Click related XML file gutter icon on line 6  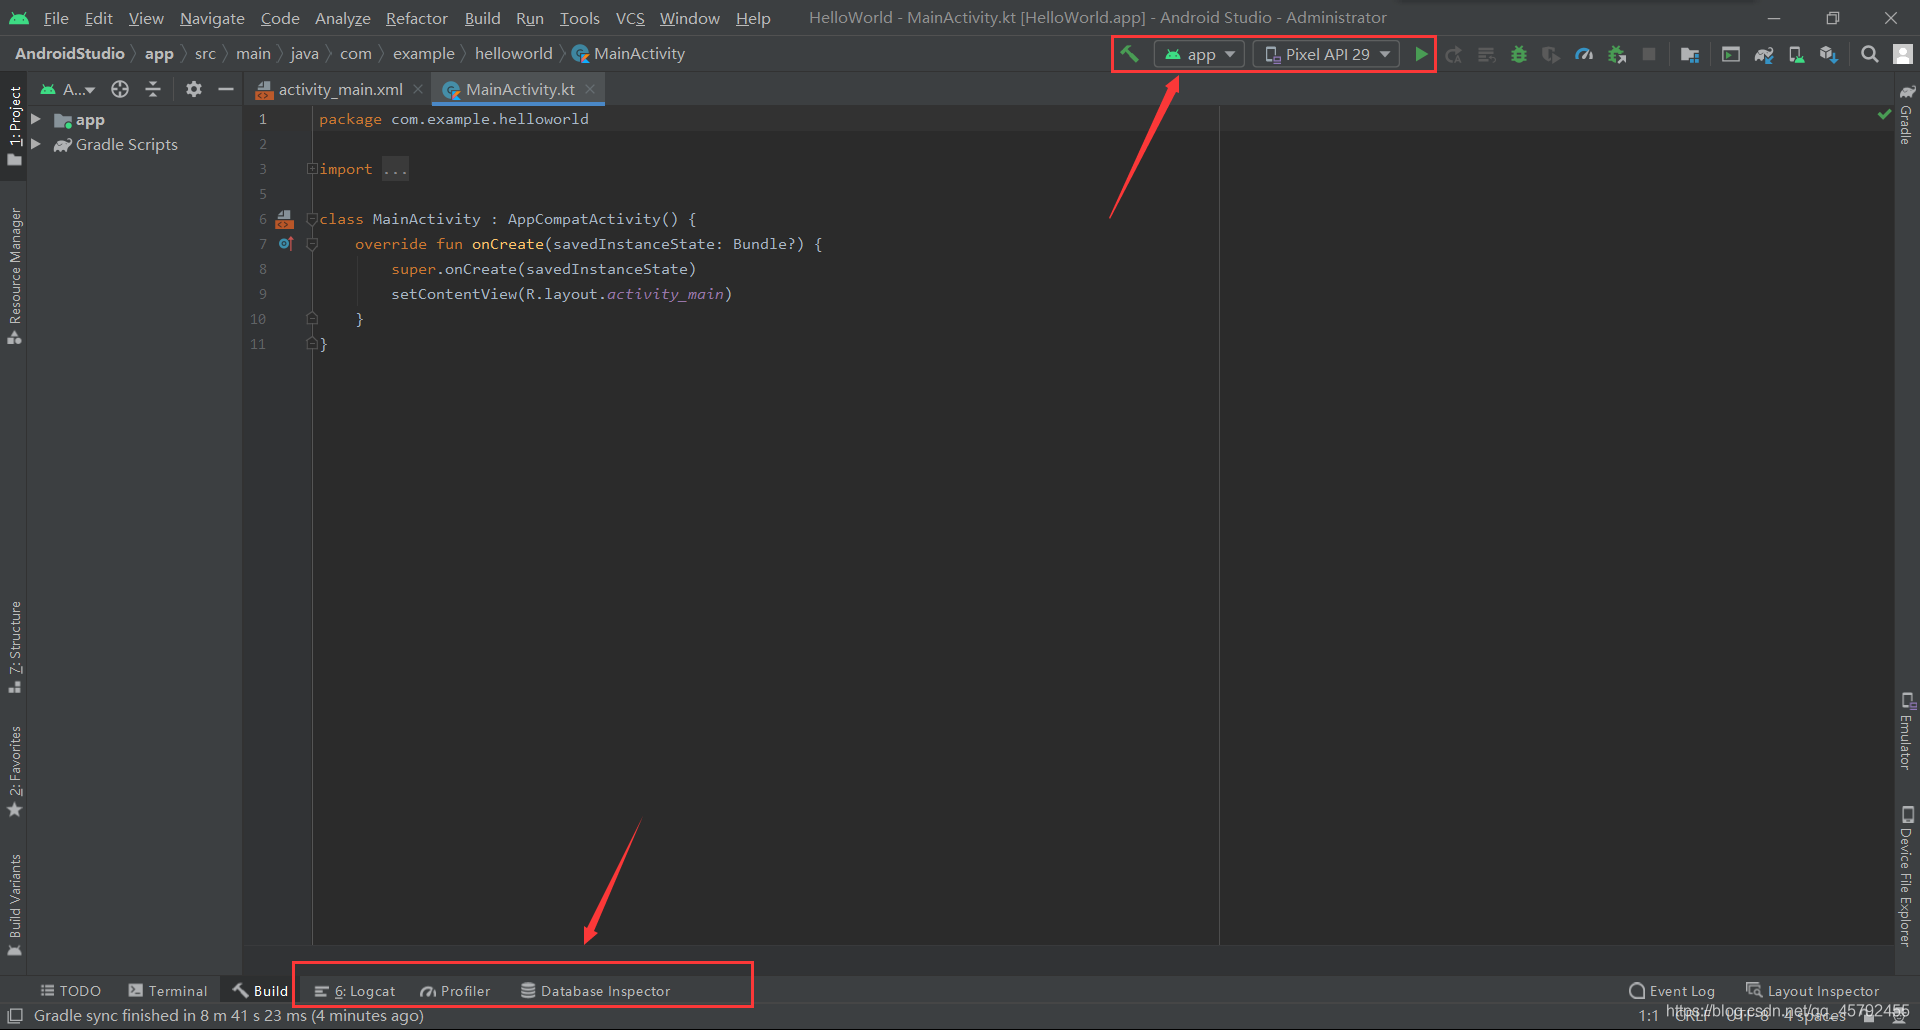click(x=285, y=219)
